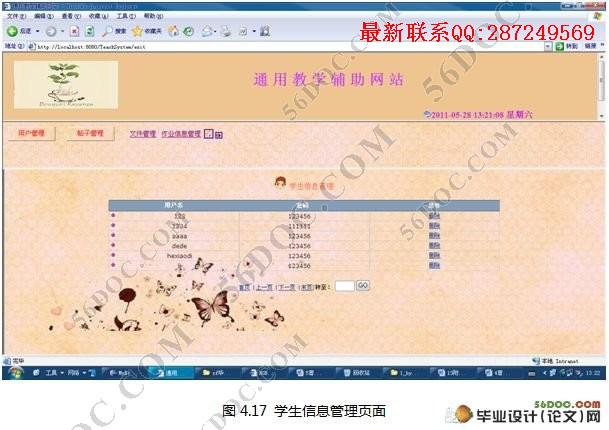Click the 帖子管理 button
609x430 pixels.
(90, 133)
